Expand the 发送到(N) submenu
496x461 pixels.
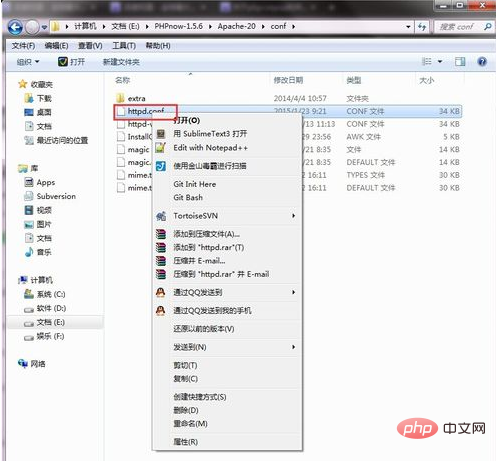227,347
